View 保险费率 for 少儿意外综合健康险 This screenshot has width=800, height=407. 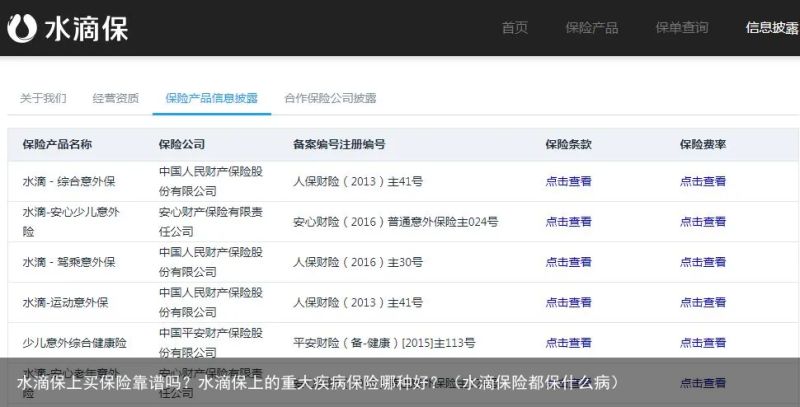click(x=703, y=342)
